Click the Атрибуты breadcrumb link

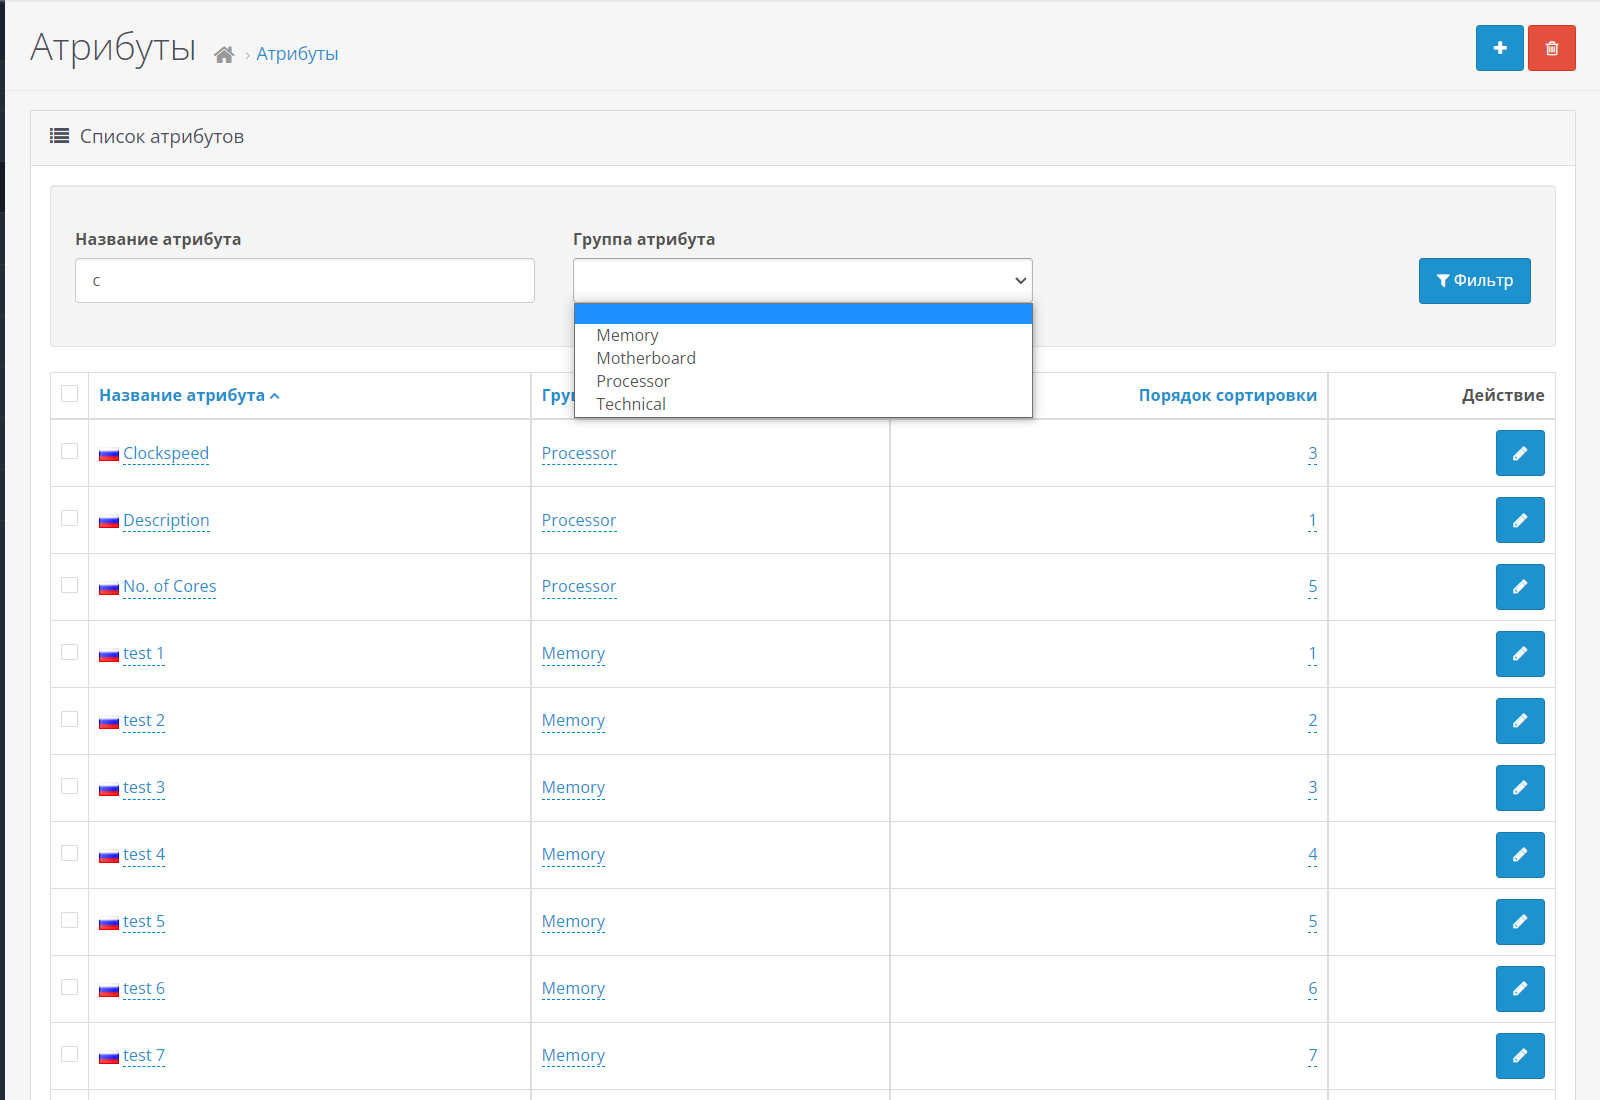[297, 54]
